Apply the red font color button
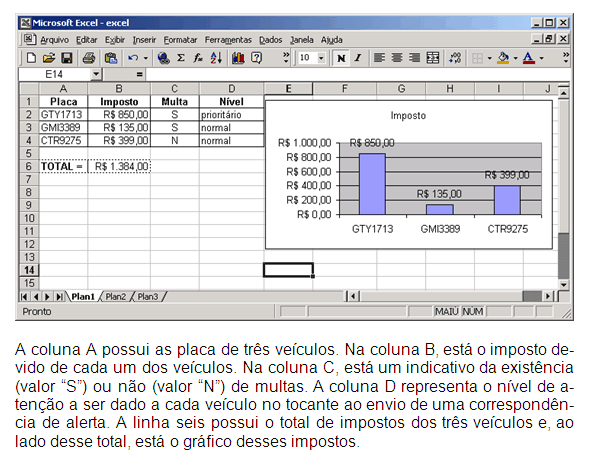The width and height of the screenshot is (591, 472). 529,58
